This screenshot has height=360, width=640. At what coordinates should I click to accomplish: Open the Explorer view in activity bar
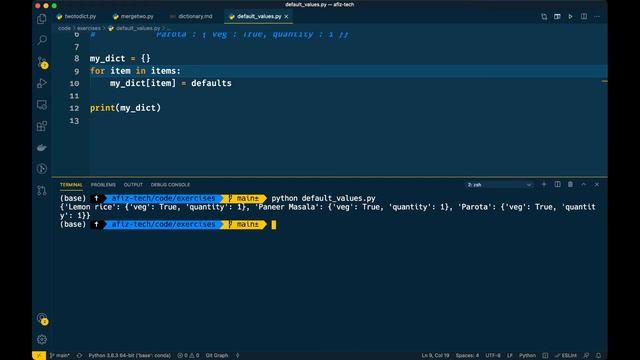(x=42, y=19)
